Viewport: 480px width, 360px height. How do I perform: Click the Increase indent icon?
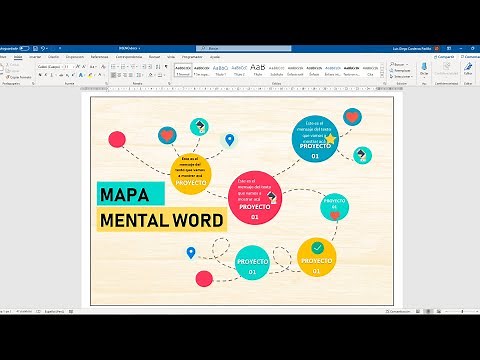click(x=150, y=67)
